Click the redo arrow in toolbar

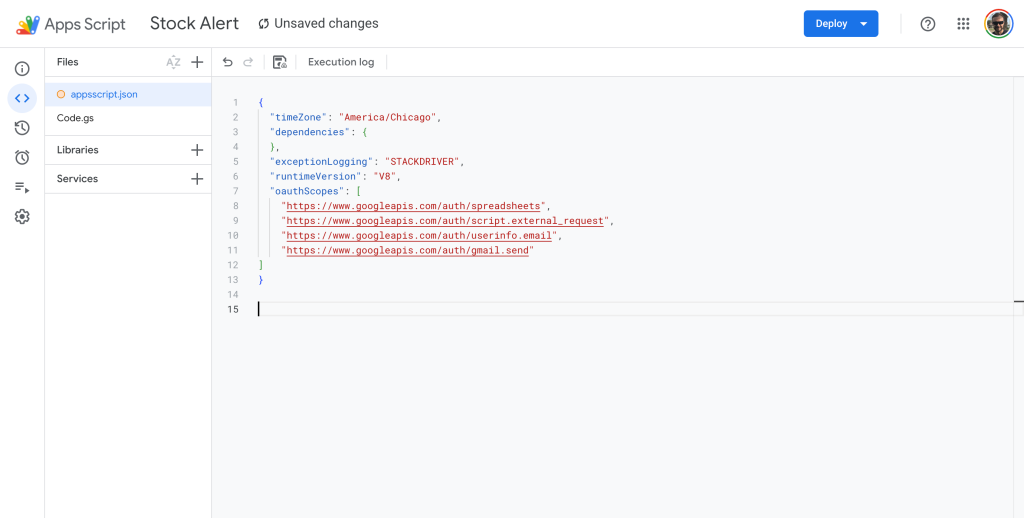pos(248,62)
